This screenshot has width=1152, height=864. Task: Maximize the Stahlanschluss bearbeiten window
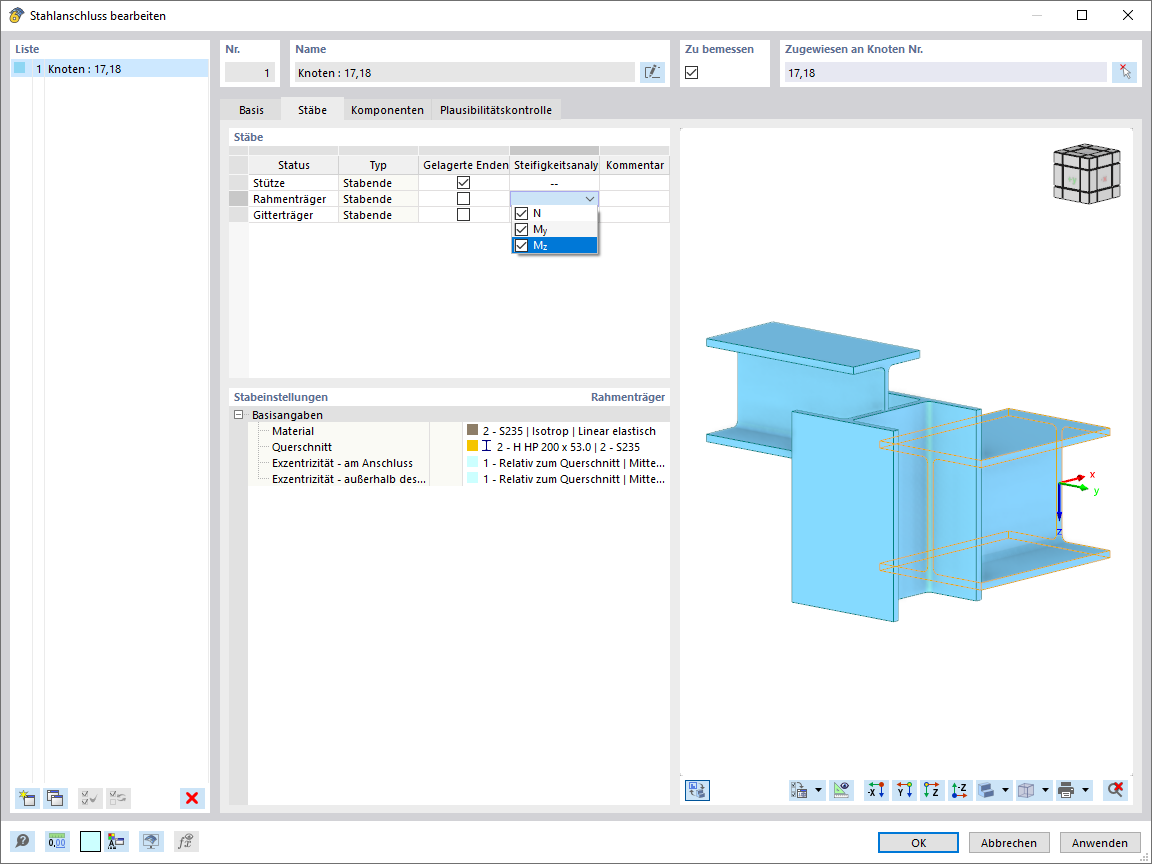pyautogui.click(x=1081, y=15)
